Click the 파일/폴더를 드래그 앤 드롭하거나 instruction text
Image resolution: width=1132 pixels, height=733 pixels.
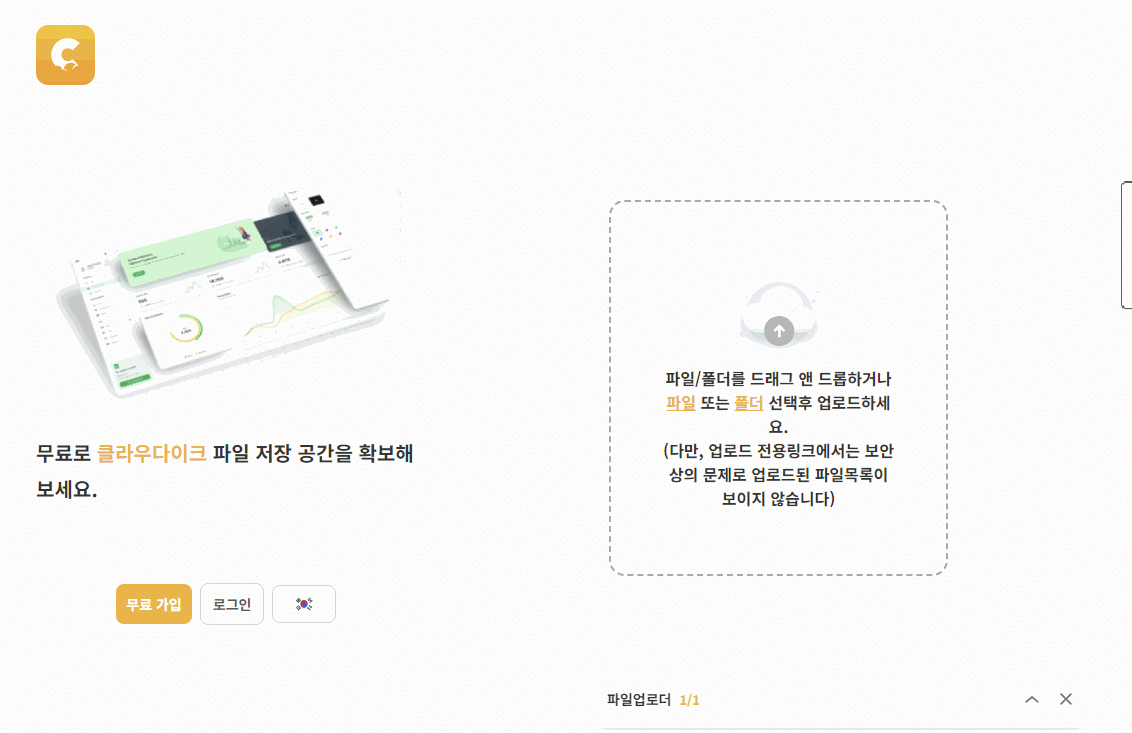pyautogui.click(x=778, y=379)
